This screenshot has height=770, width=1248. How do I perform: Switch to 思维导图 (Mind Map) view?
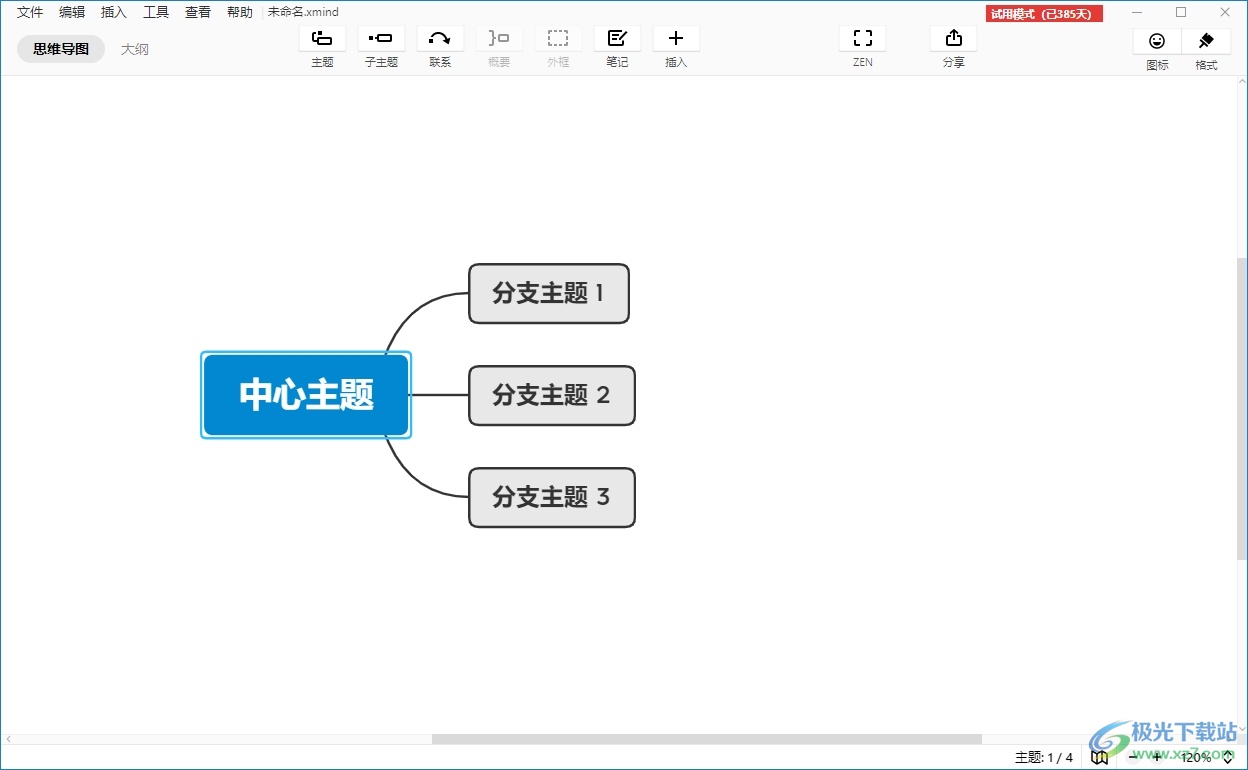click(x=61, y=49)
